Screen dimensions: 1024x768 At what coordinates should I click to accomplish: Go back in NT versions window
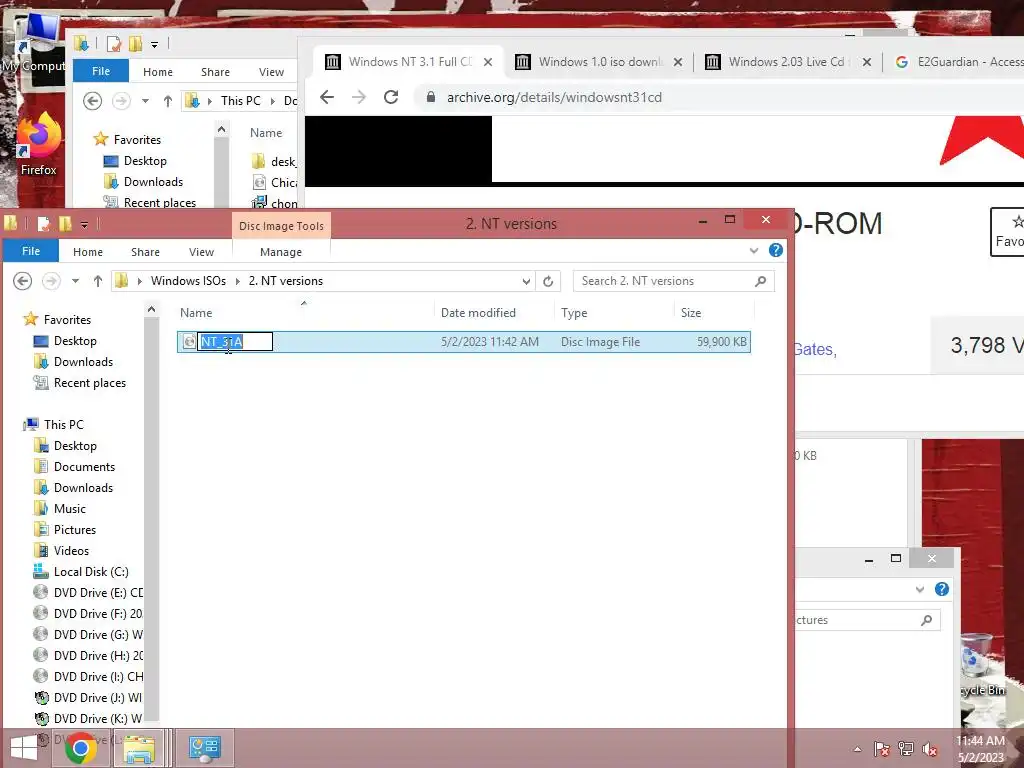click(23, 281)
